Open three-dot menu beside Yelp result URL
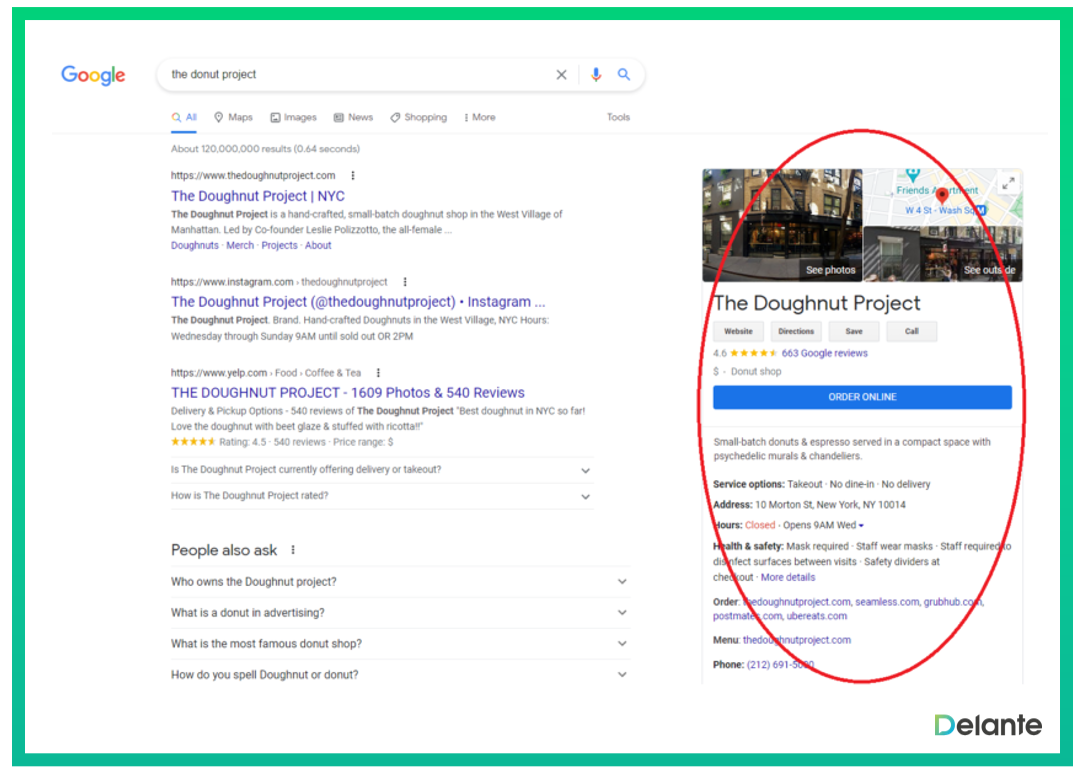Screen dimensions: 1078x771 (x=378, y=373)
